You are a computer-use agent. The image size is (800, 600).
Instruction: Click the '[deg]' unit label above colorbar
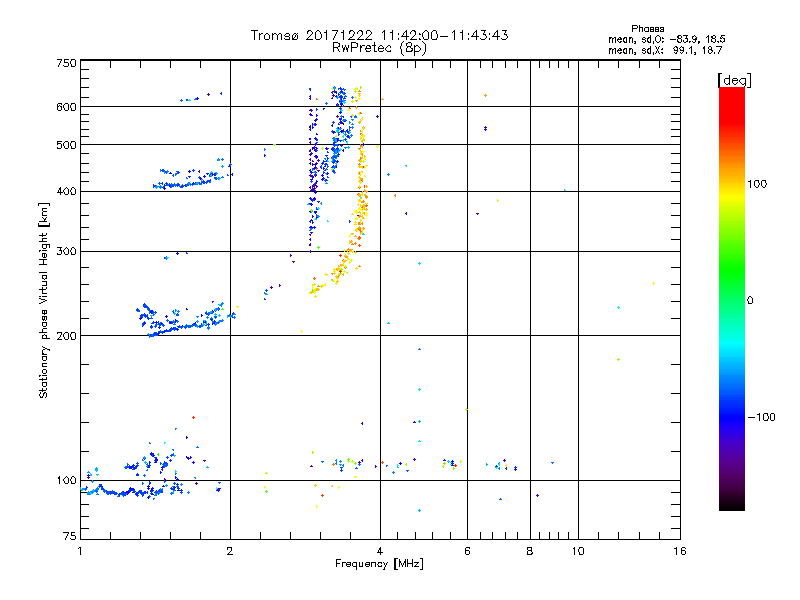point(734,80)
